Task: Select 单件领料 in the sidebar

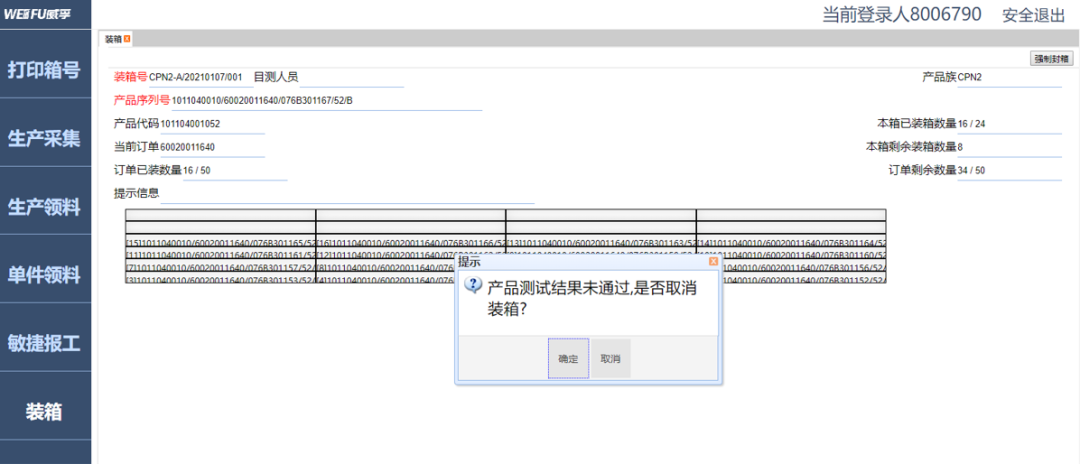Action: click(x=45, y=275)
